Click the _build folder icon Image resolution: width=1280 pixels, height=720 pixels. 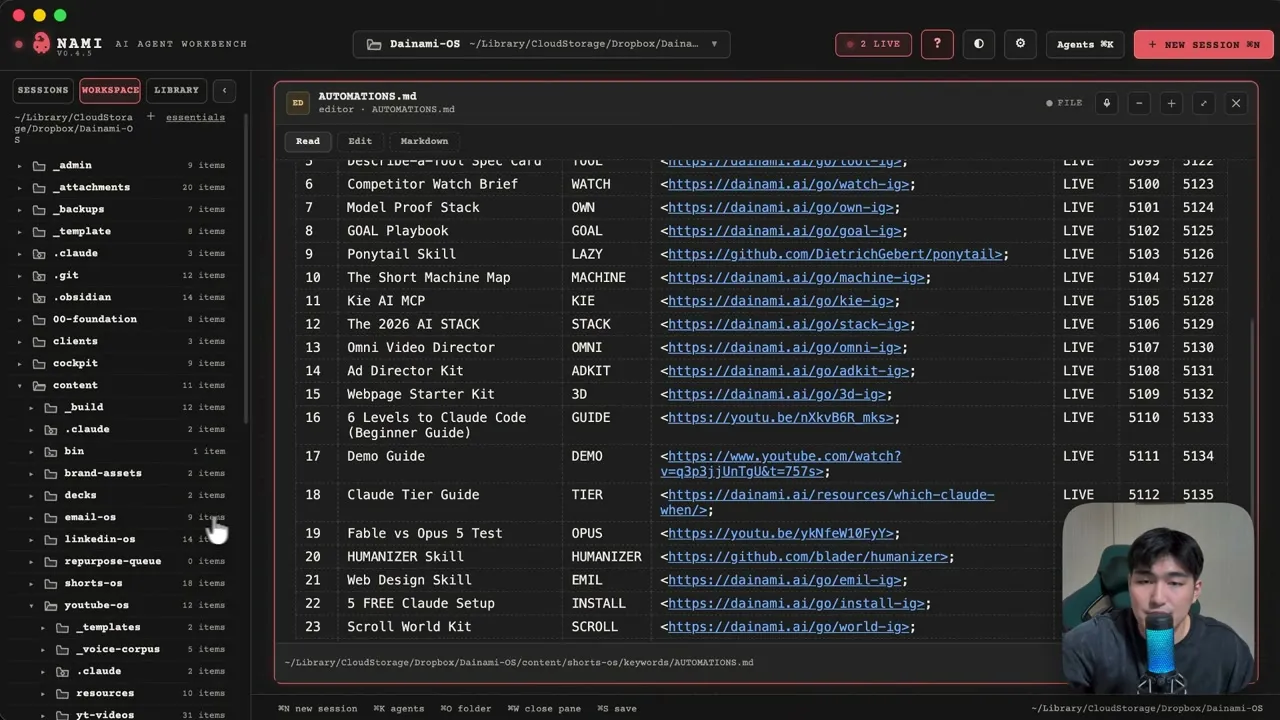tap(51, 407)
